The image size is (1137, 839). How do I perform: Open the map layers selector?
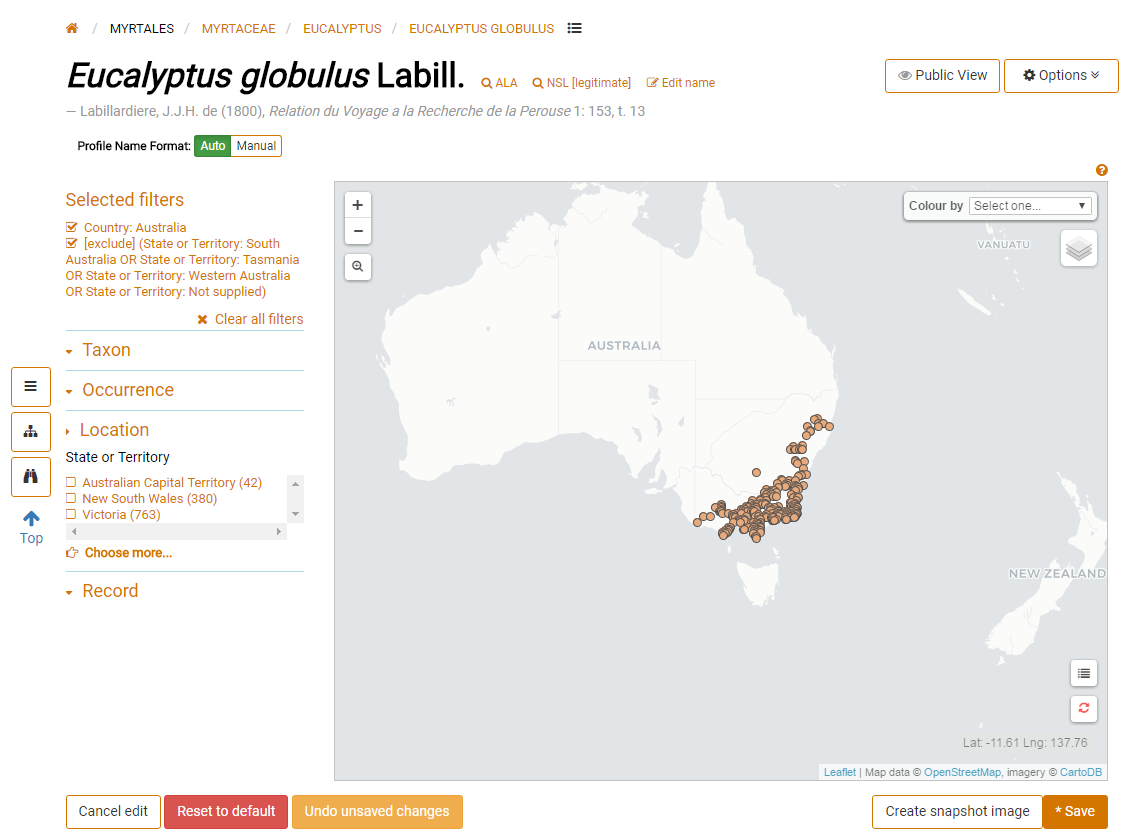coord(1078,247)
